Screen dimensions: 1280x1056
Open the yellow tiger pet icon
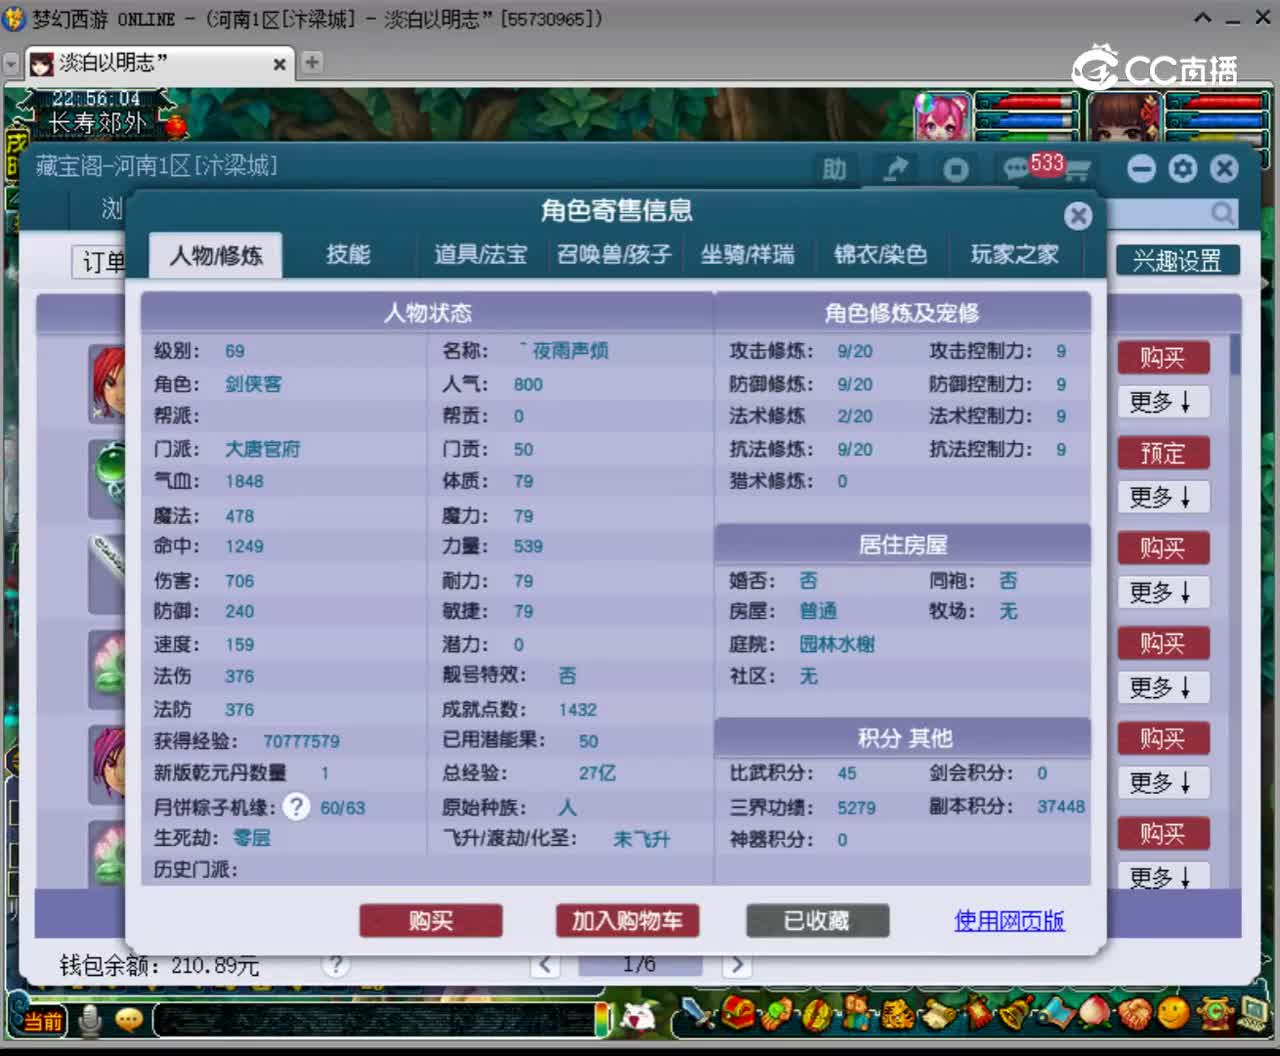tap(896, 1013)
